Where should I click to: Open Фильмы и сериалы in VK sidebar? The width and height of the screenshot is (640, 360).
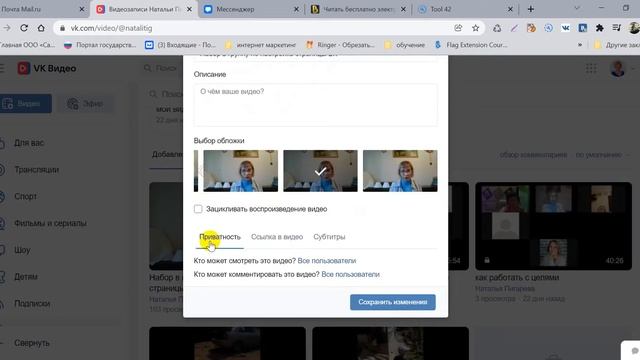point(50,223)
